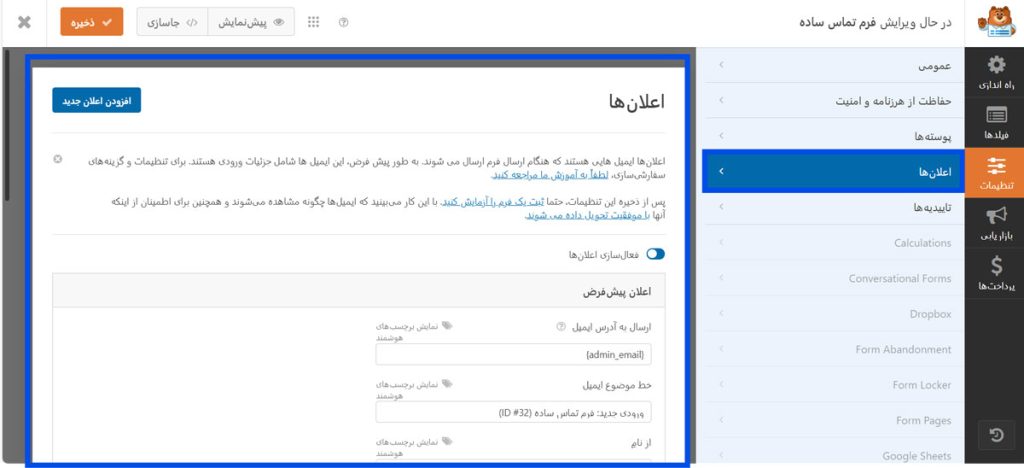This screenshot has width=1024, height=468.
Task: Show help tooltip for ارسال به آدرس ایمیل
Action: tap(560, 326)
